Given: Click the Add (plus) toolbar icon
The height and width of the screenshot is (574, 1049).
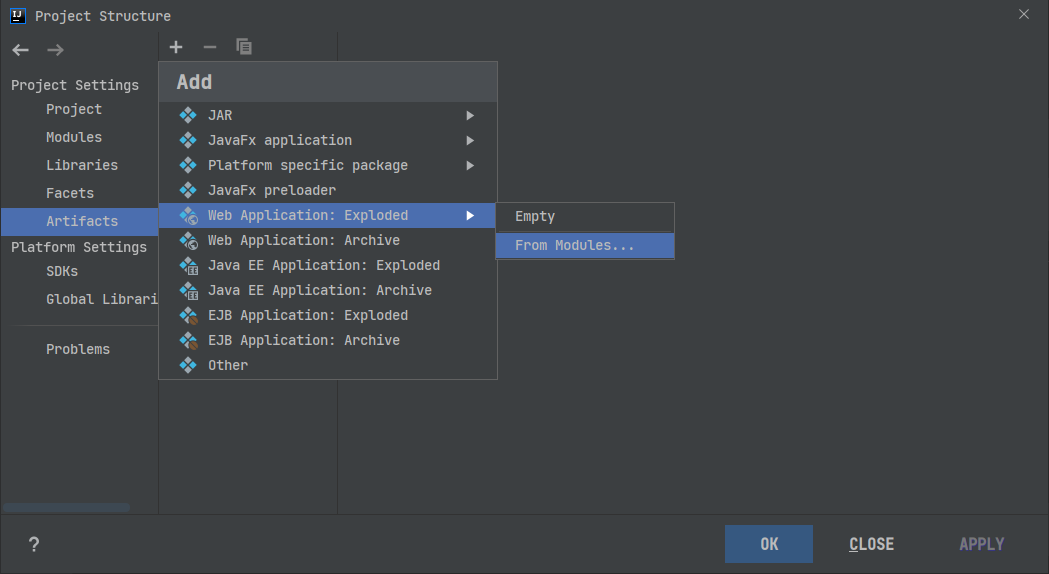Looking at the screenshot, I should click(176, 47).
